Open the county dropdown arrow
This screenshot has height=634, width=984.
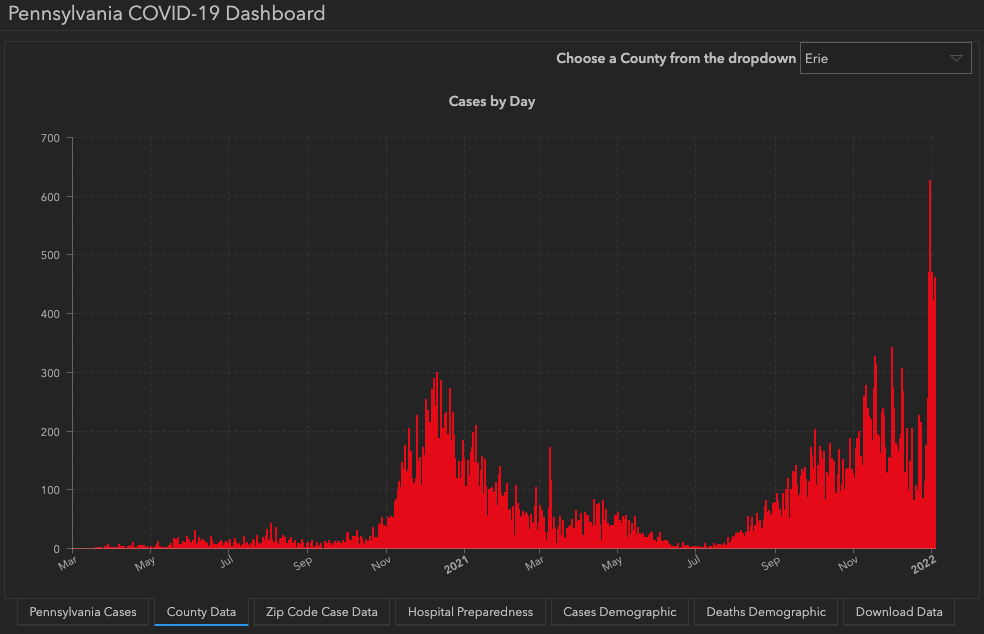coord(956,59)
